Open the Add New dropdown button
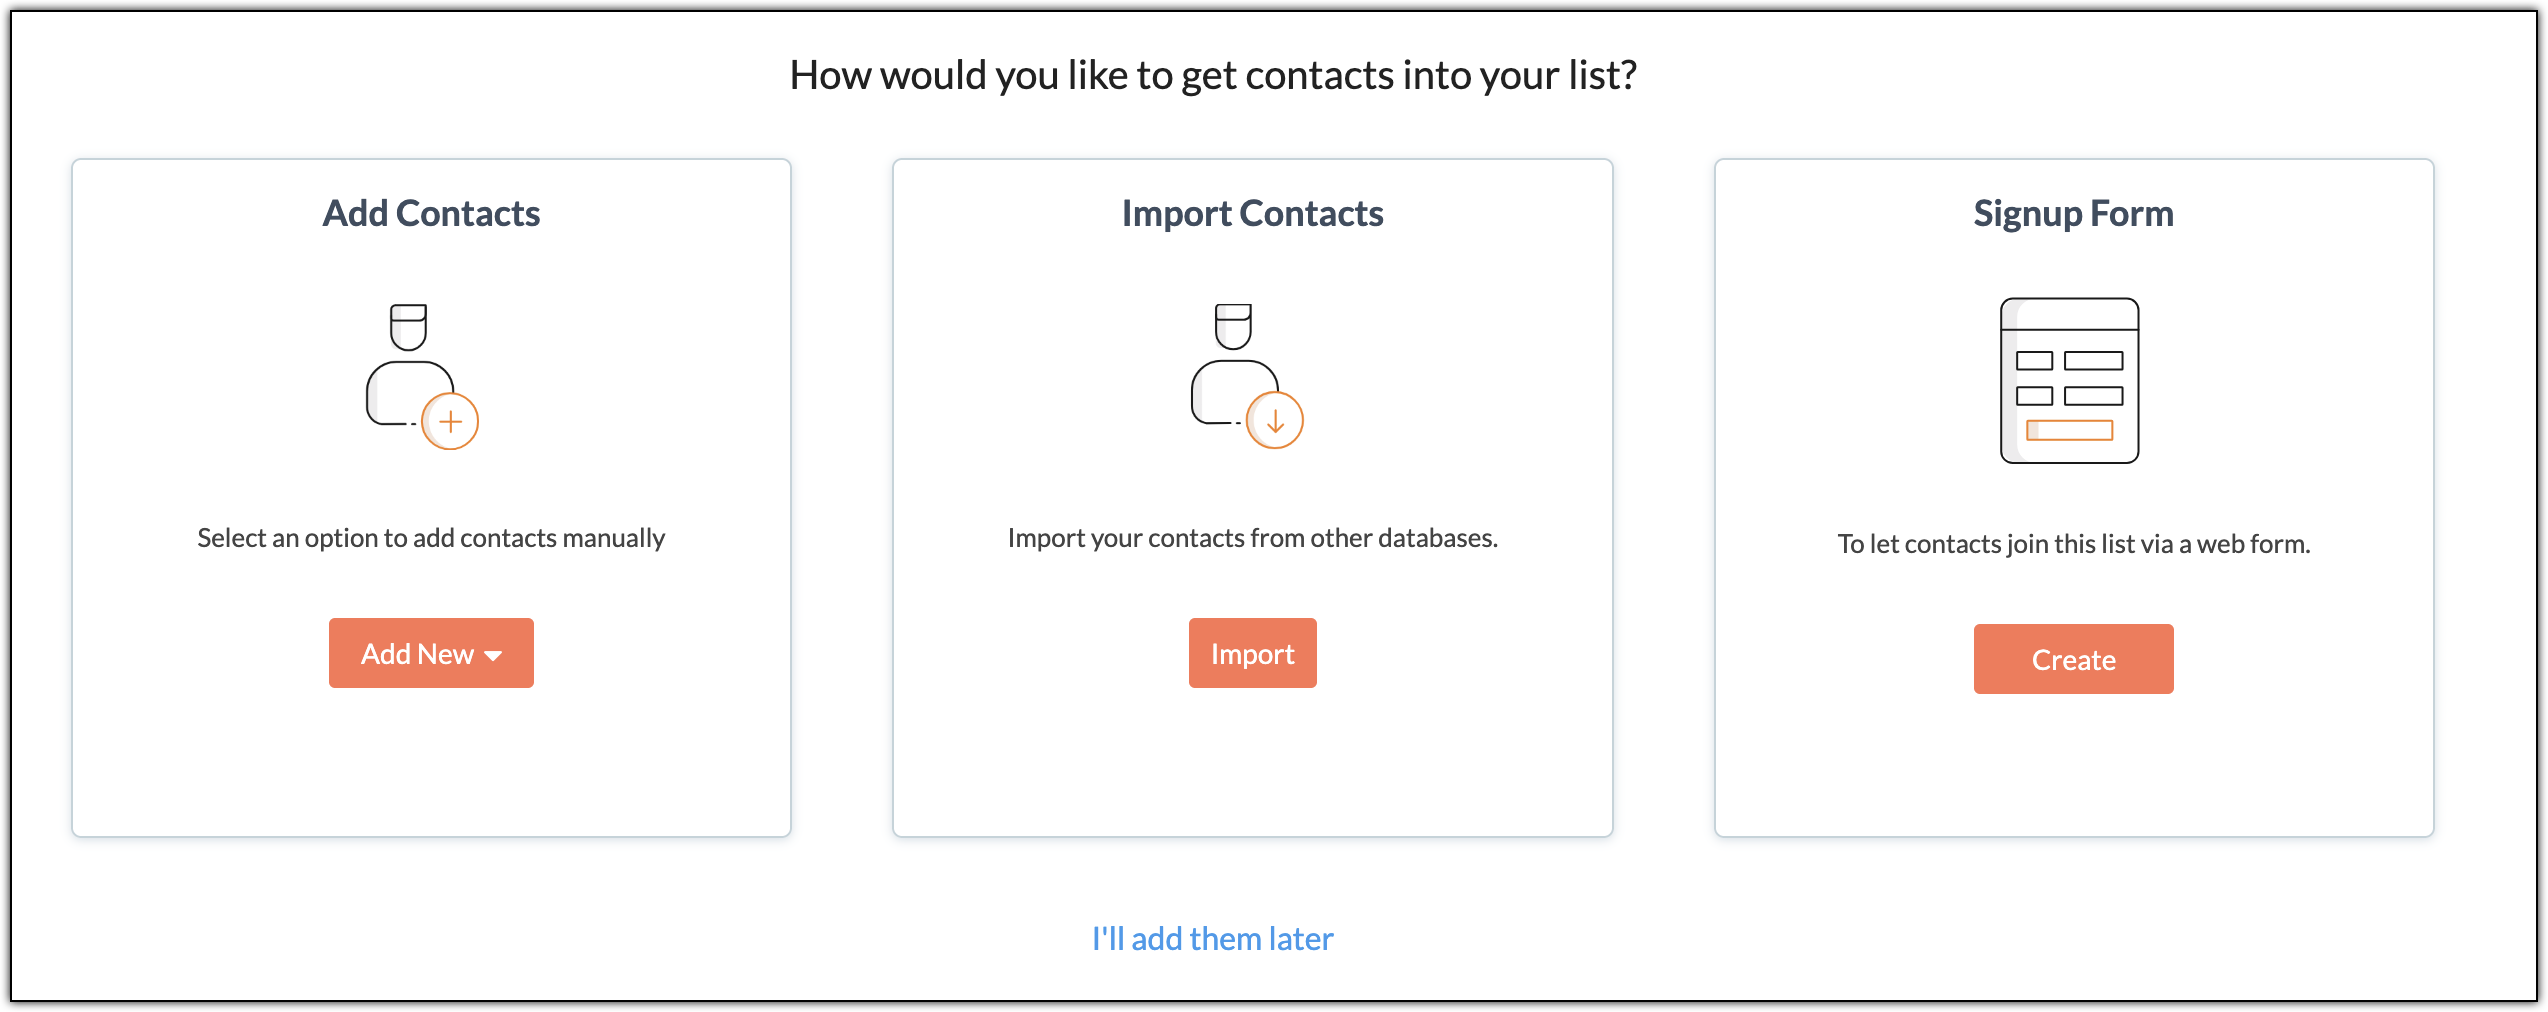This screenshot has height=1012, width=2548. pyautogui.click(x=431, y=653)
